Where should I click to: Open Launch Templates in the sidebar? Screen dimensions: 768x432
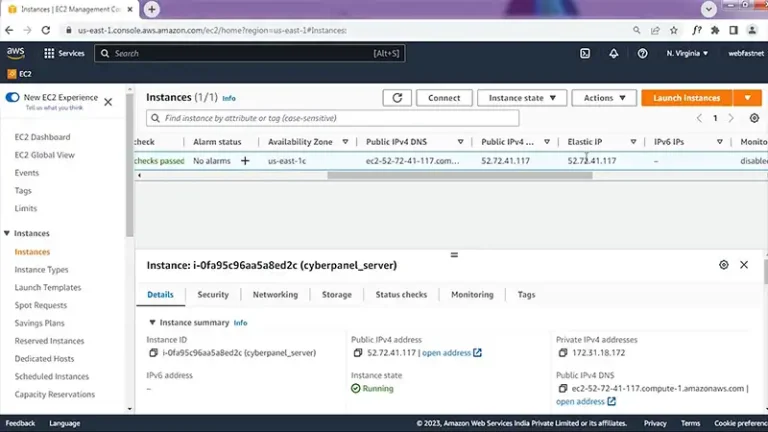tap(48, 288)
